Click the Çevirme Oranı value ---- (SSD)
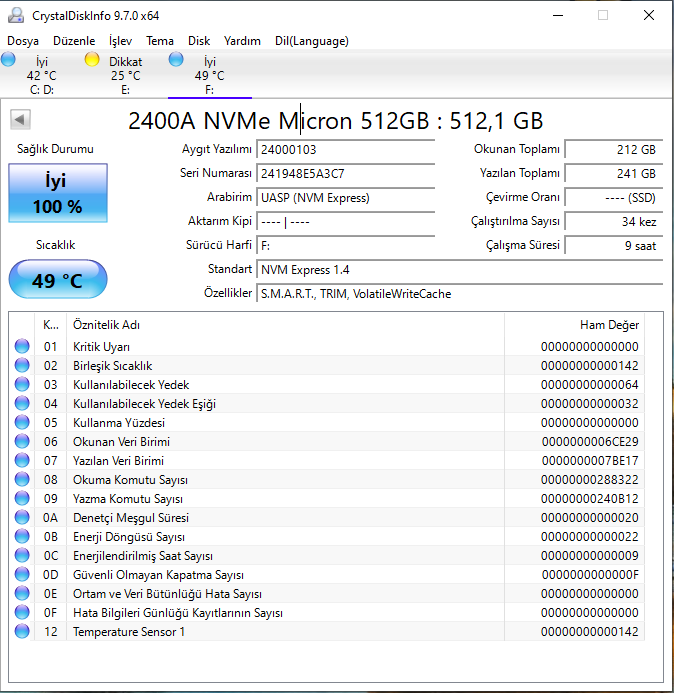 614,197
